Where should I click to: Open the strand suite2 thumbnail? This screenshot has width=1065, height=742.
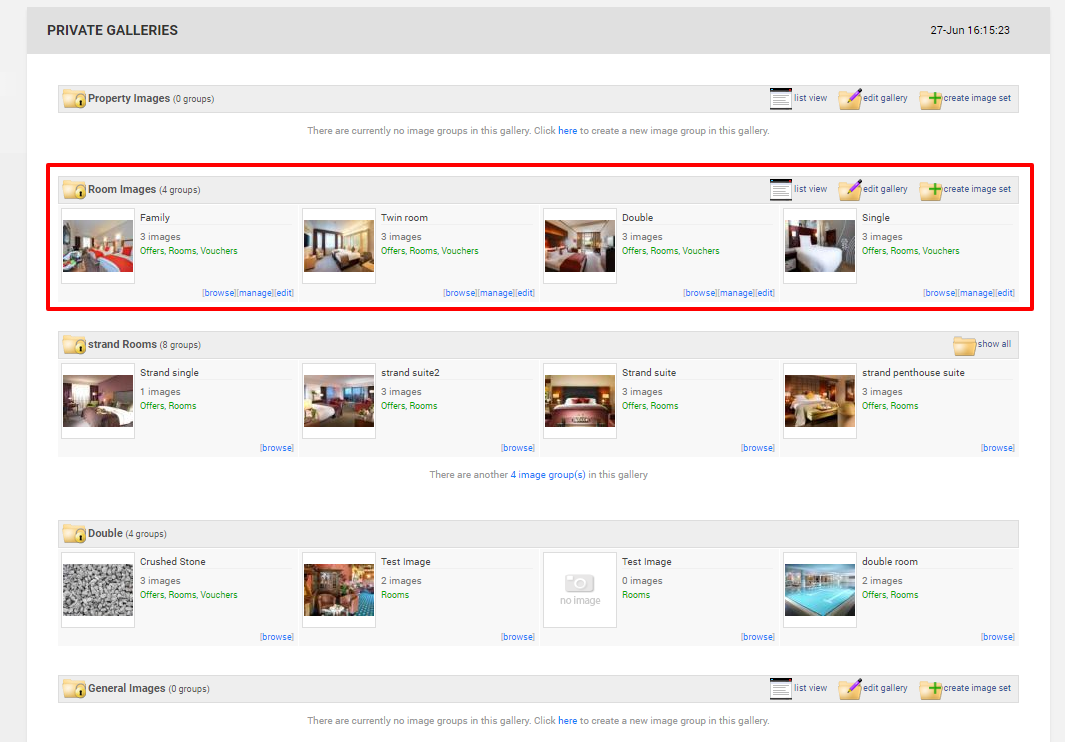(339, 401)
